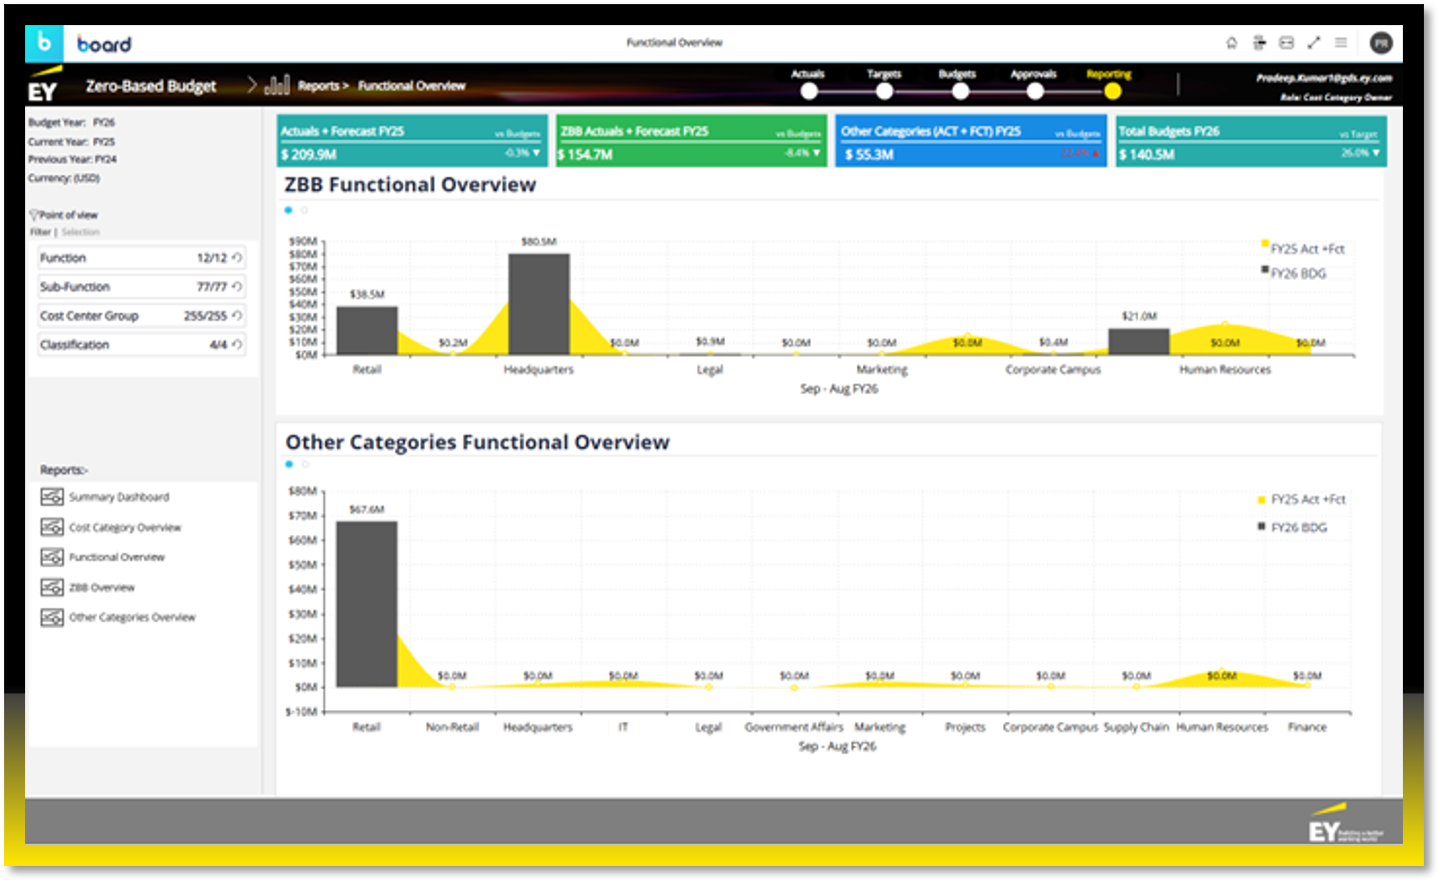
Task: Open the hamburger menu icon
Action: [x=1341, y=43]
